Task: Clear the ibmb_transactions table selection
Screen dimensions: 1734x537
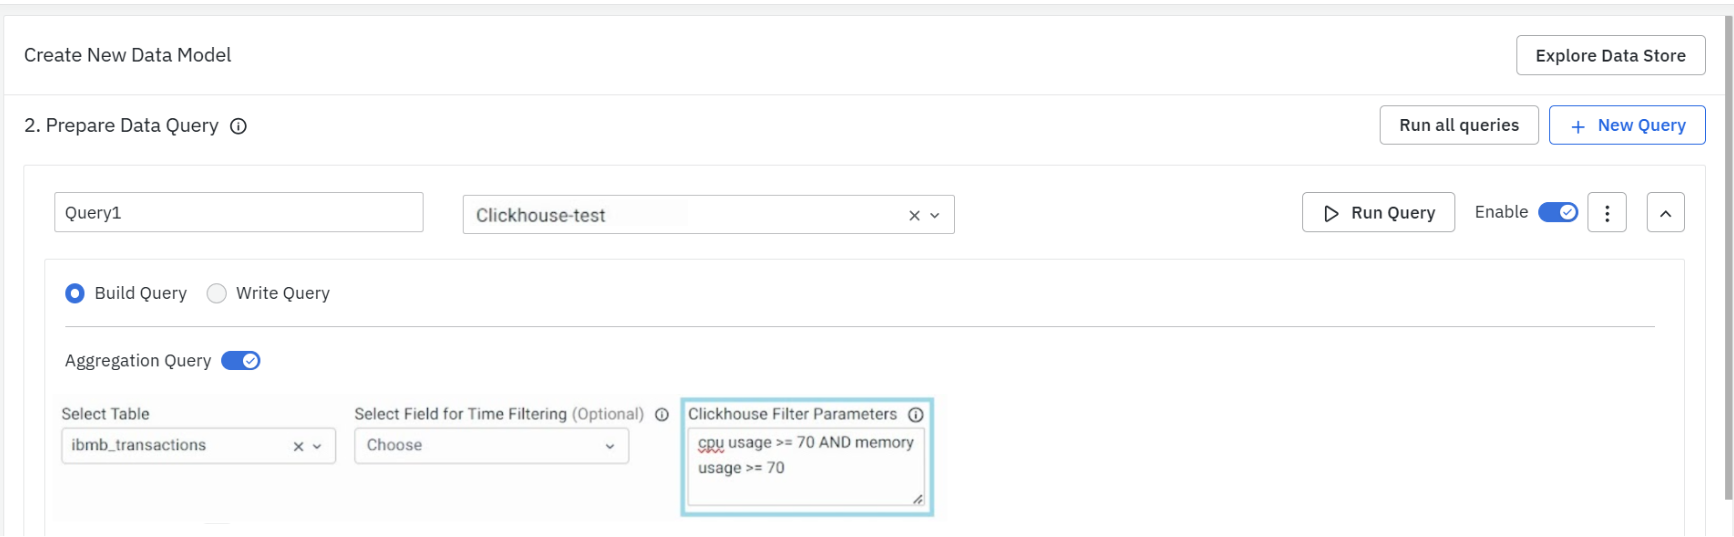Action: [x=298, y=447]
